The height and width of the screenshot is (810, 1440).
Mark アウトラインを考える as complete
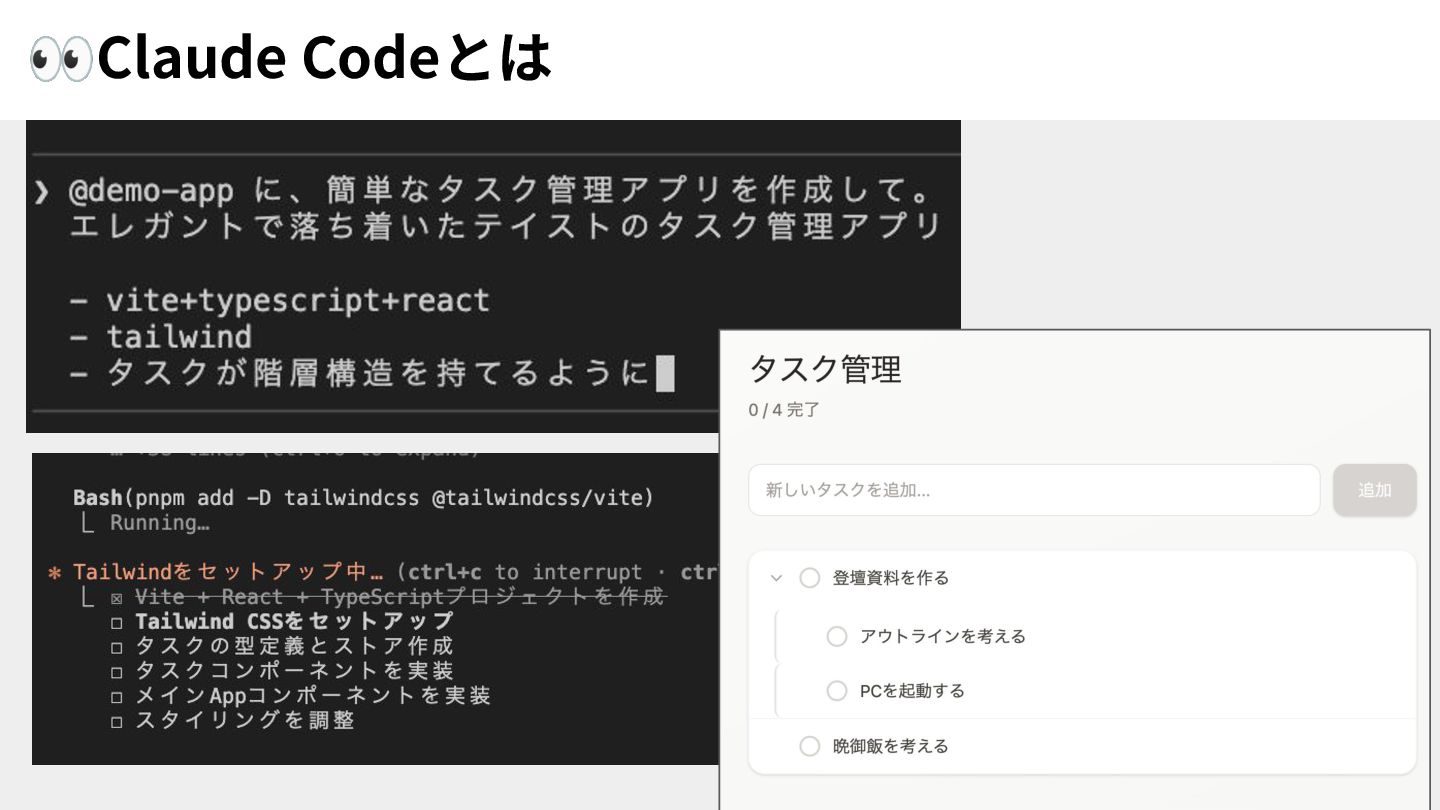pyautogui.click(x=837, y=636)
